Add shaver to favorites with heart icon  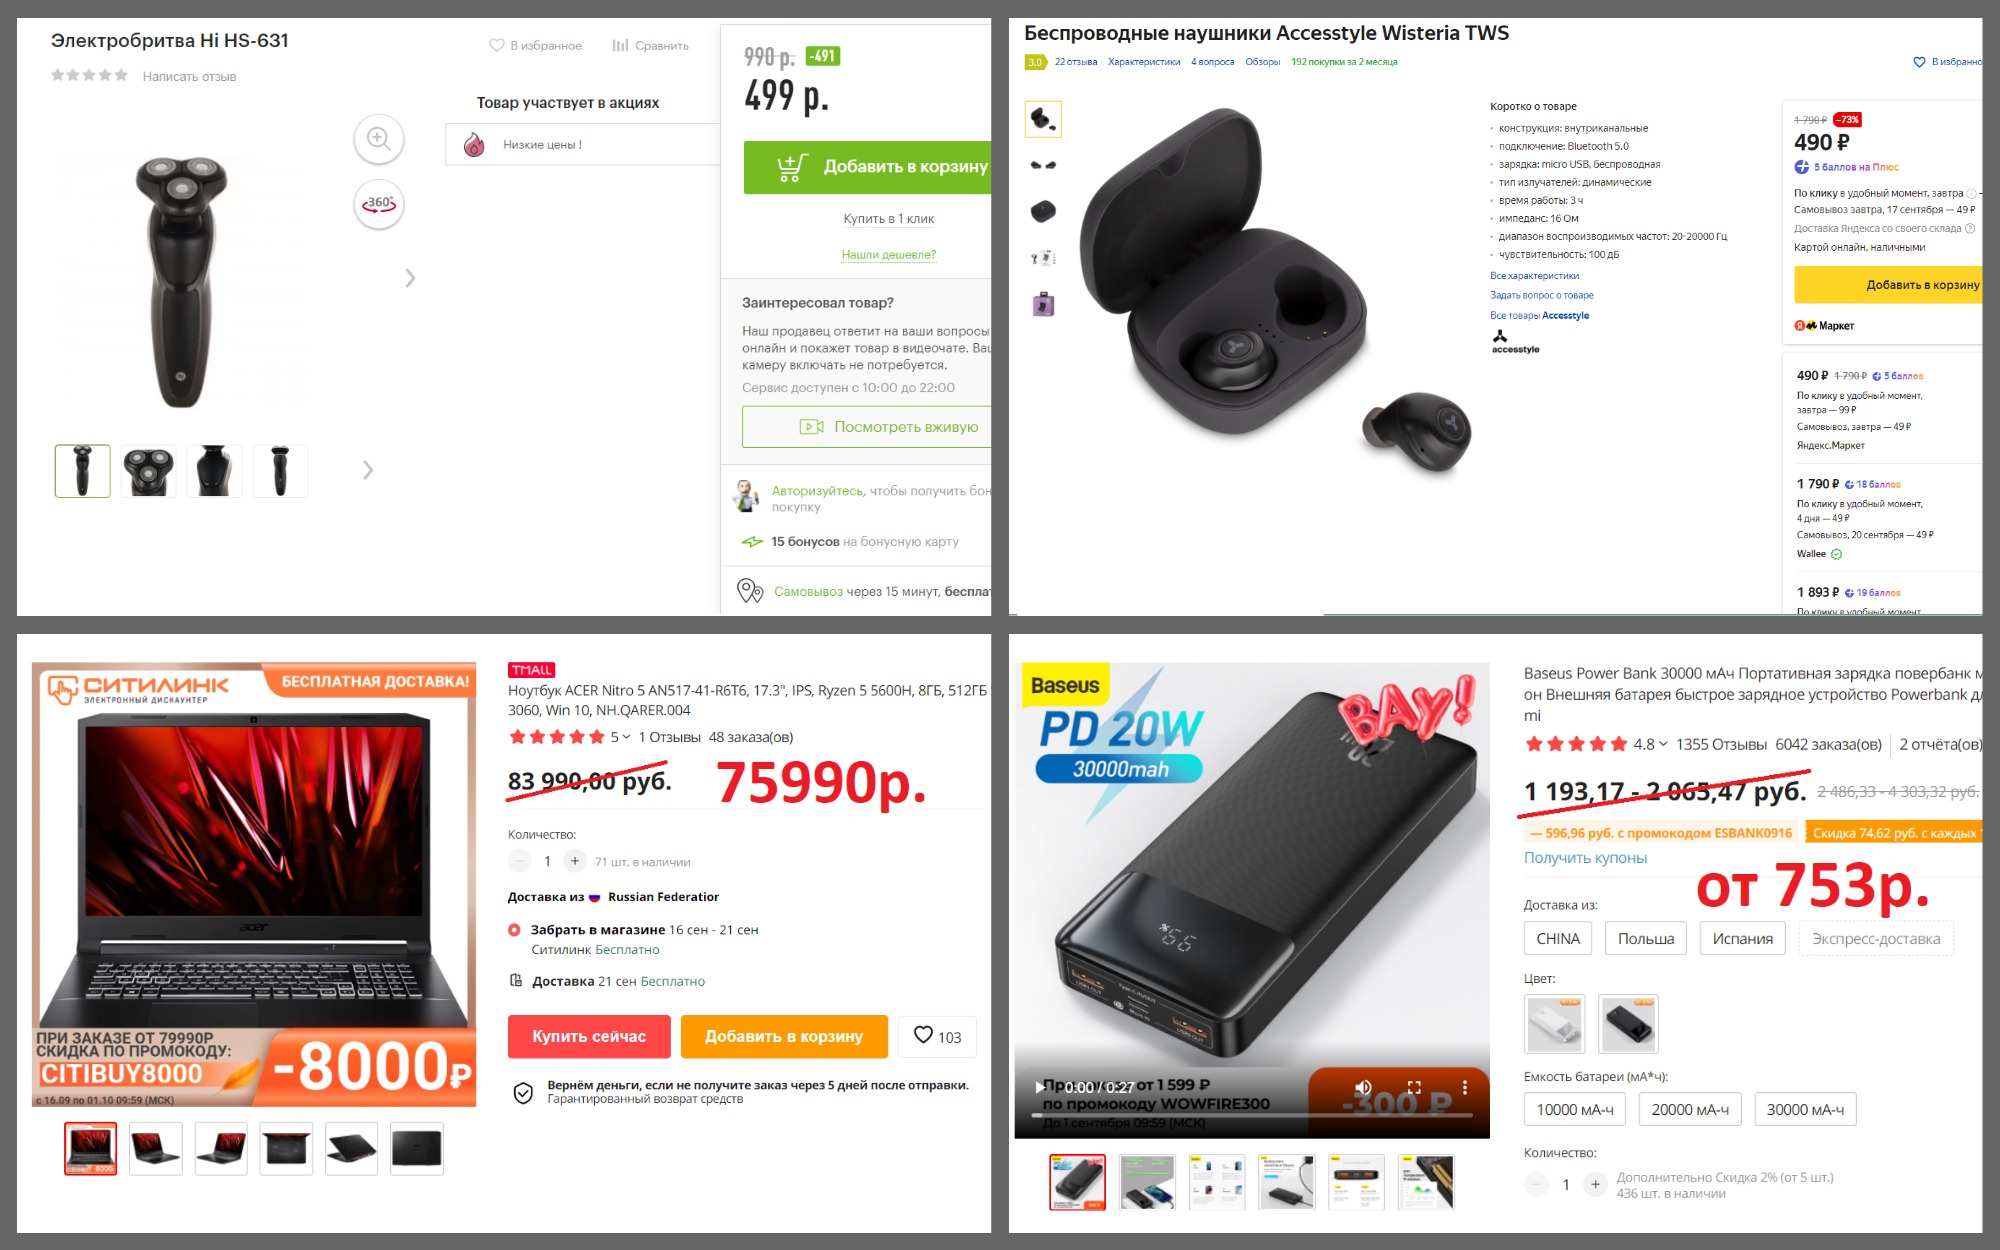click(x=496, y=45)
